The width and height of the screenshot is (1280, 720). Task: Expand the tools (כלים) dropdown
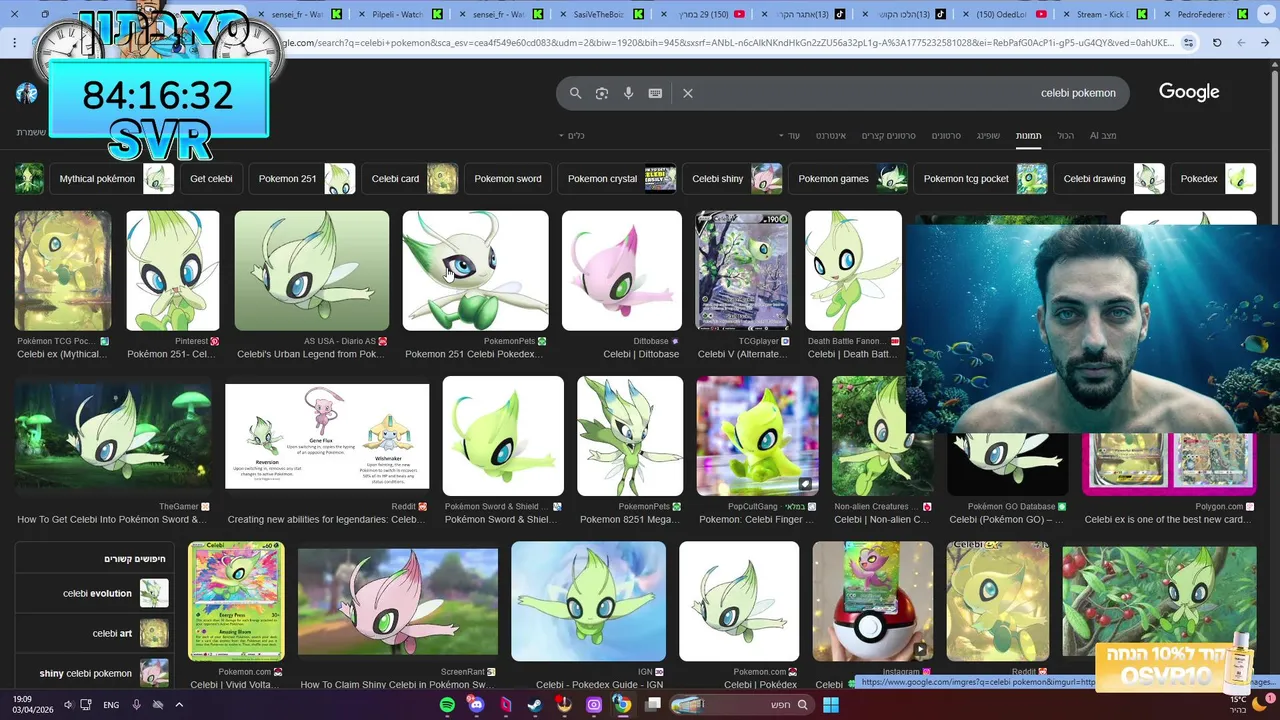coord(571,135)
